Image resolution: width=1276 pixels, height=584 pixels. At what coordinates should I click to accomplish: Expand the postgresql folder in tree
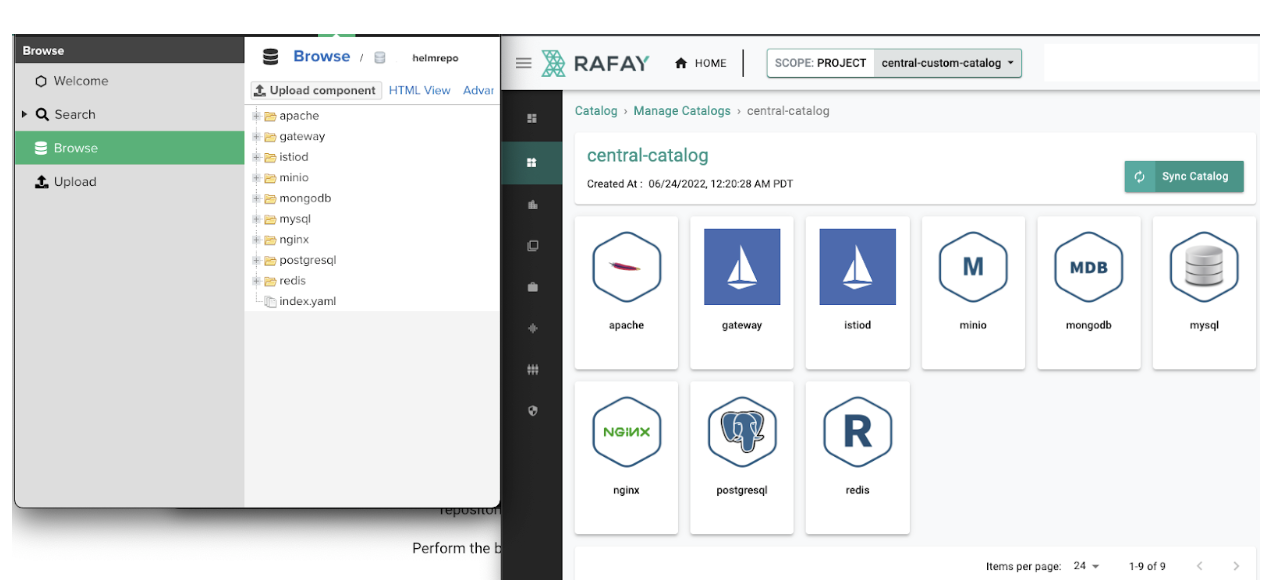pos(256,260)
